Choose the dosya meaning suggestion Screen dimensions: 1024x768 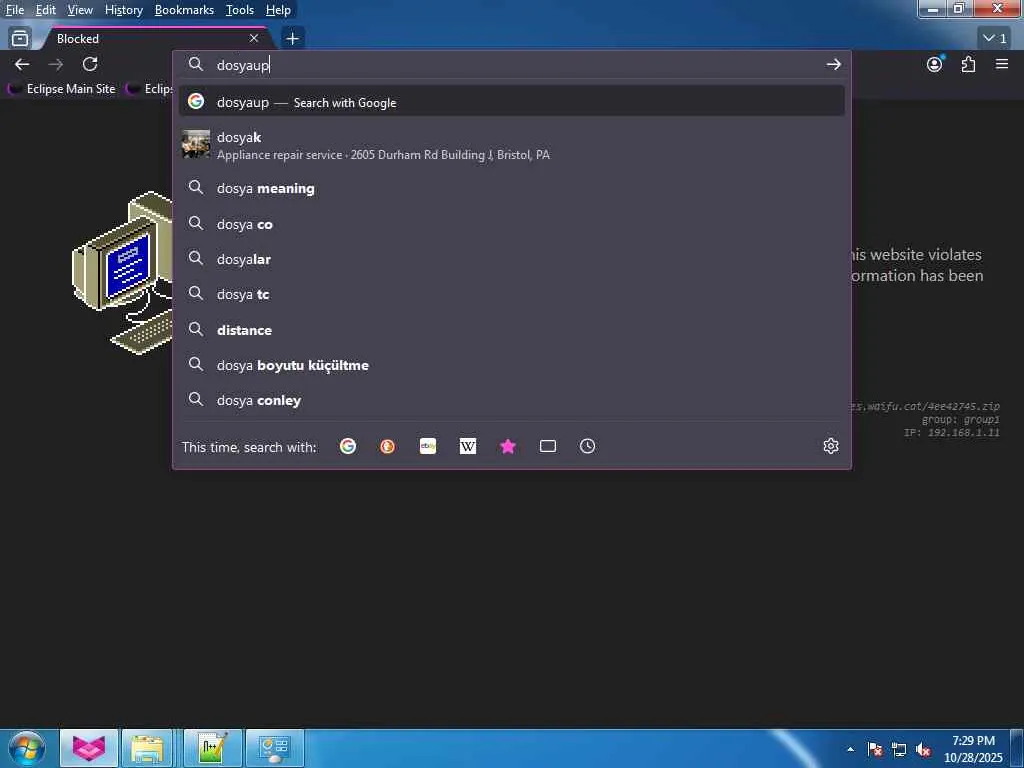click(x=512, y=188)
